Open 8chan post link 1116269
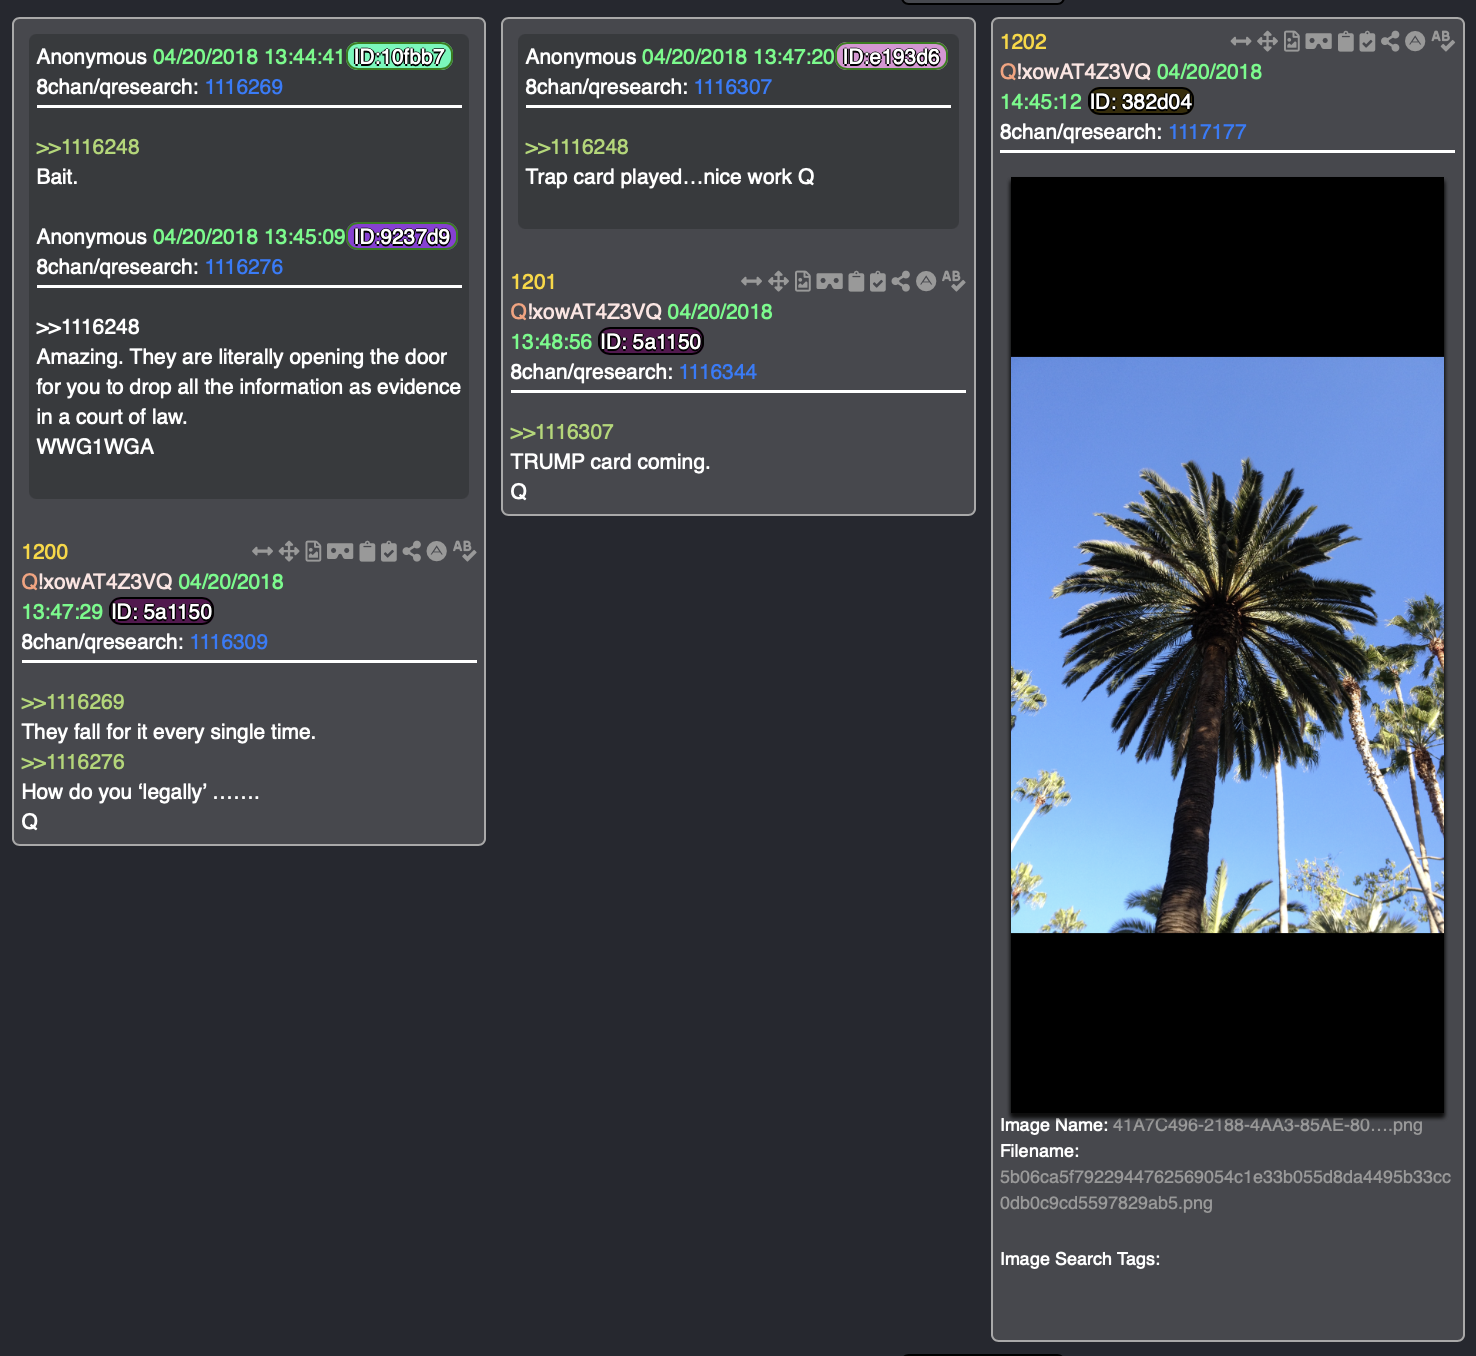The width and height of the screenshot is (1476, 1356). pyautogui.click(x=244, y=87)
